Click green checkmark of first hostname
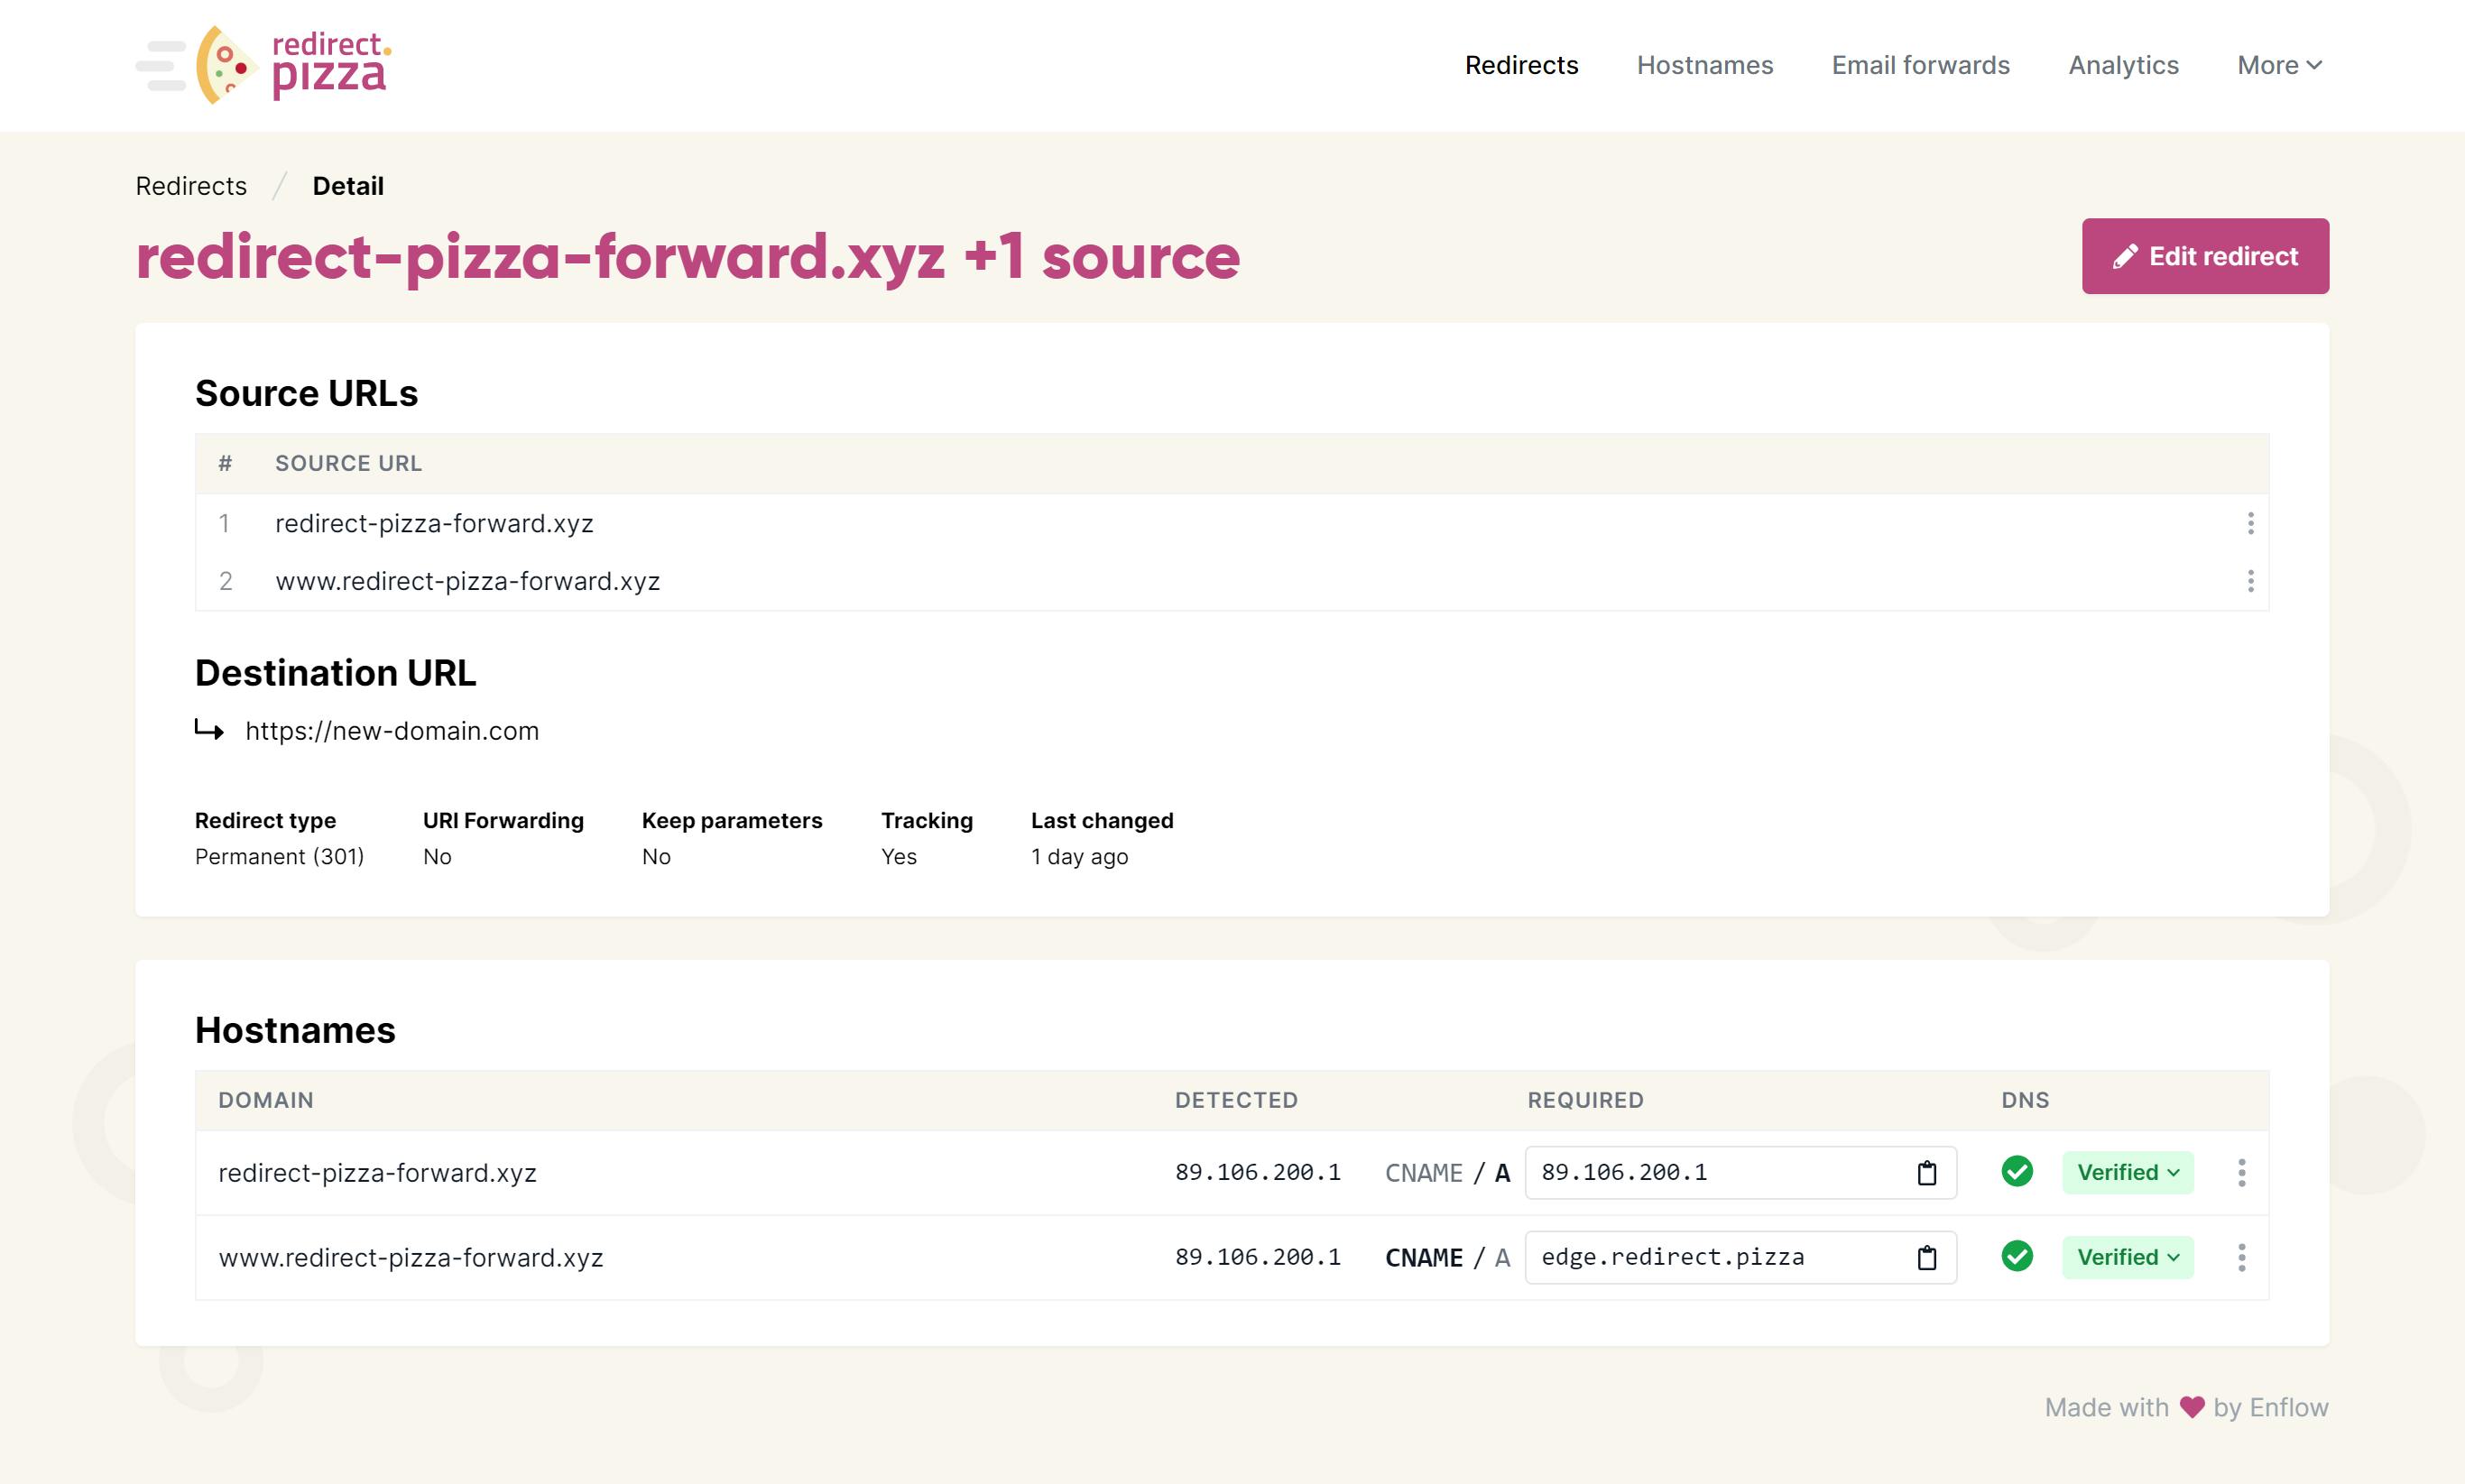The height and width of the screenshot is (1484, 2465). [2017, 1171]
